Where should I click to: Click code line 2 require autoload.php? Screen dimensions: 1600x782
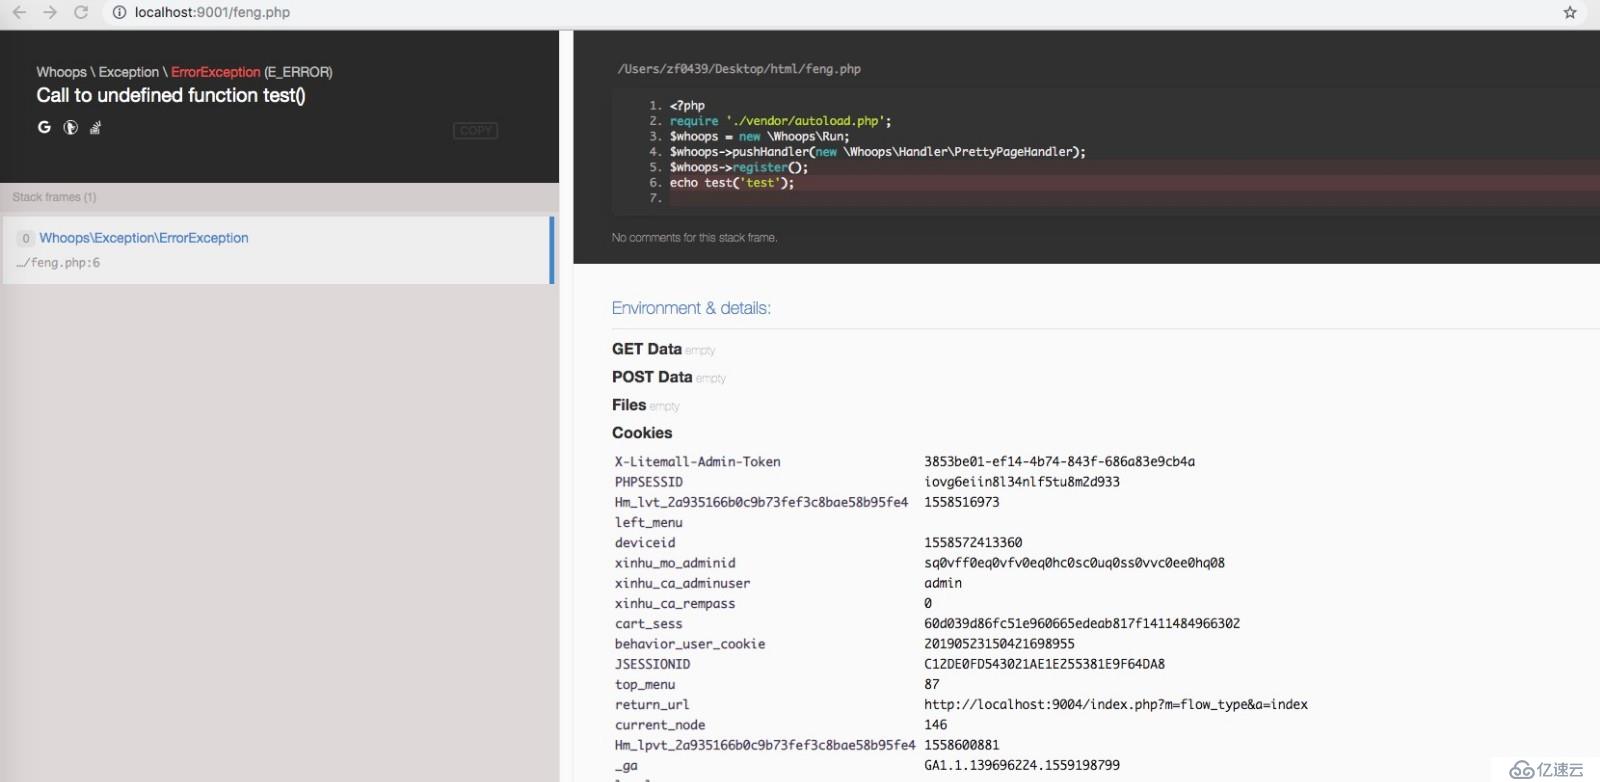[x=780, y=121]
